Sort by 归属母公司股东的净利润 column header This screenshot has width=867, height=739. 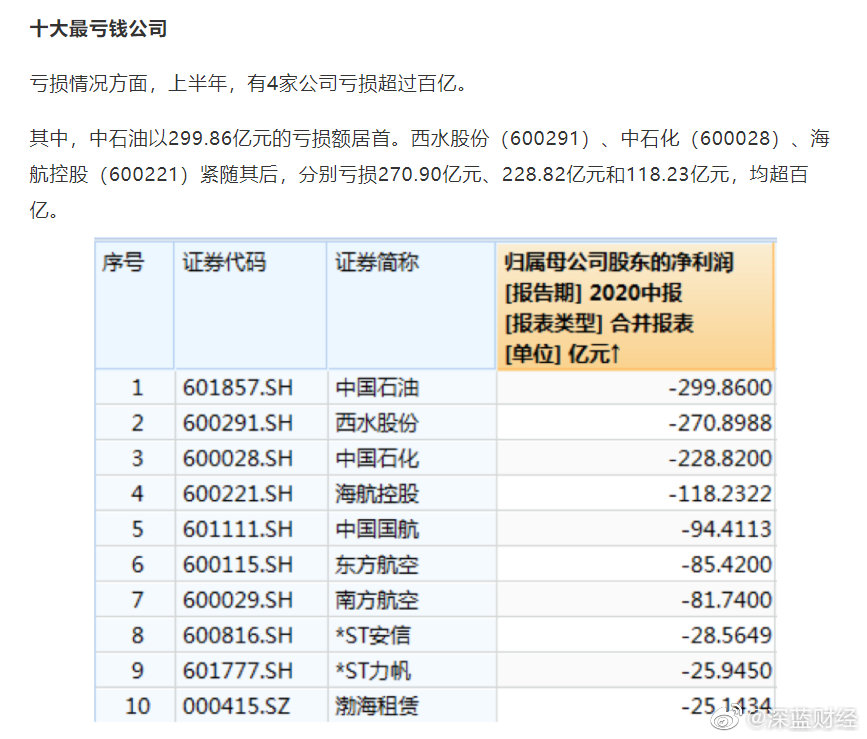click(635, 306)
